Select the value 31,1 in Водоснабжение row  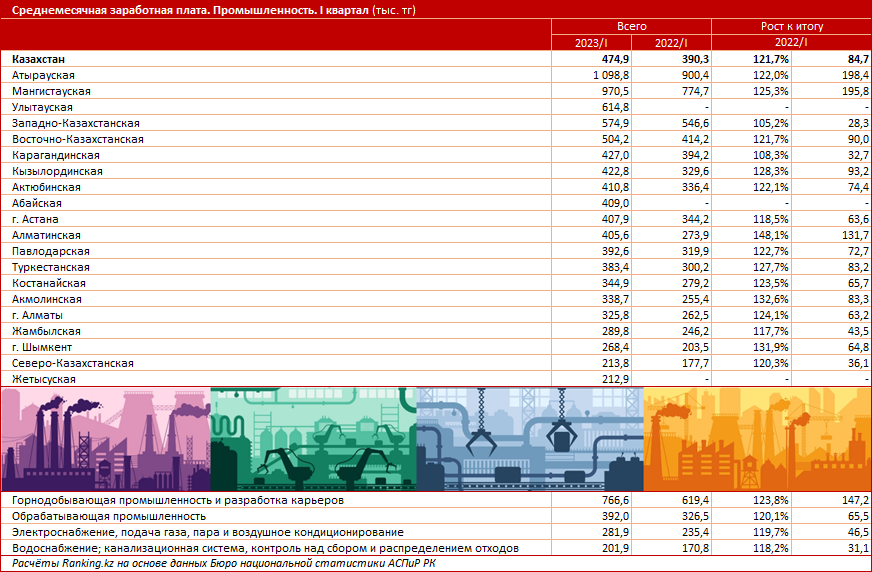(857, 549)
